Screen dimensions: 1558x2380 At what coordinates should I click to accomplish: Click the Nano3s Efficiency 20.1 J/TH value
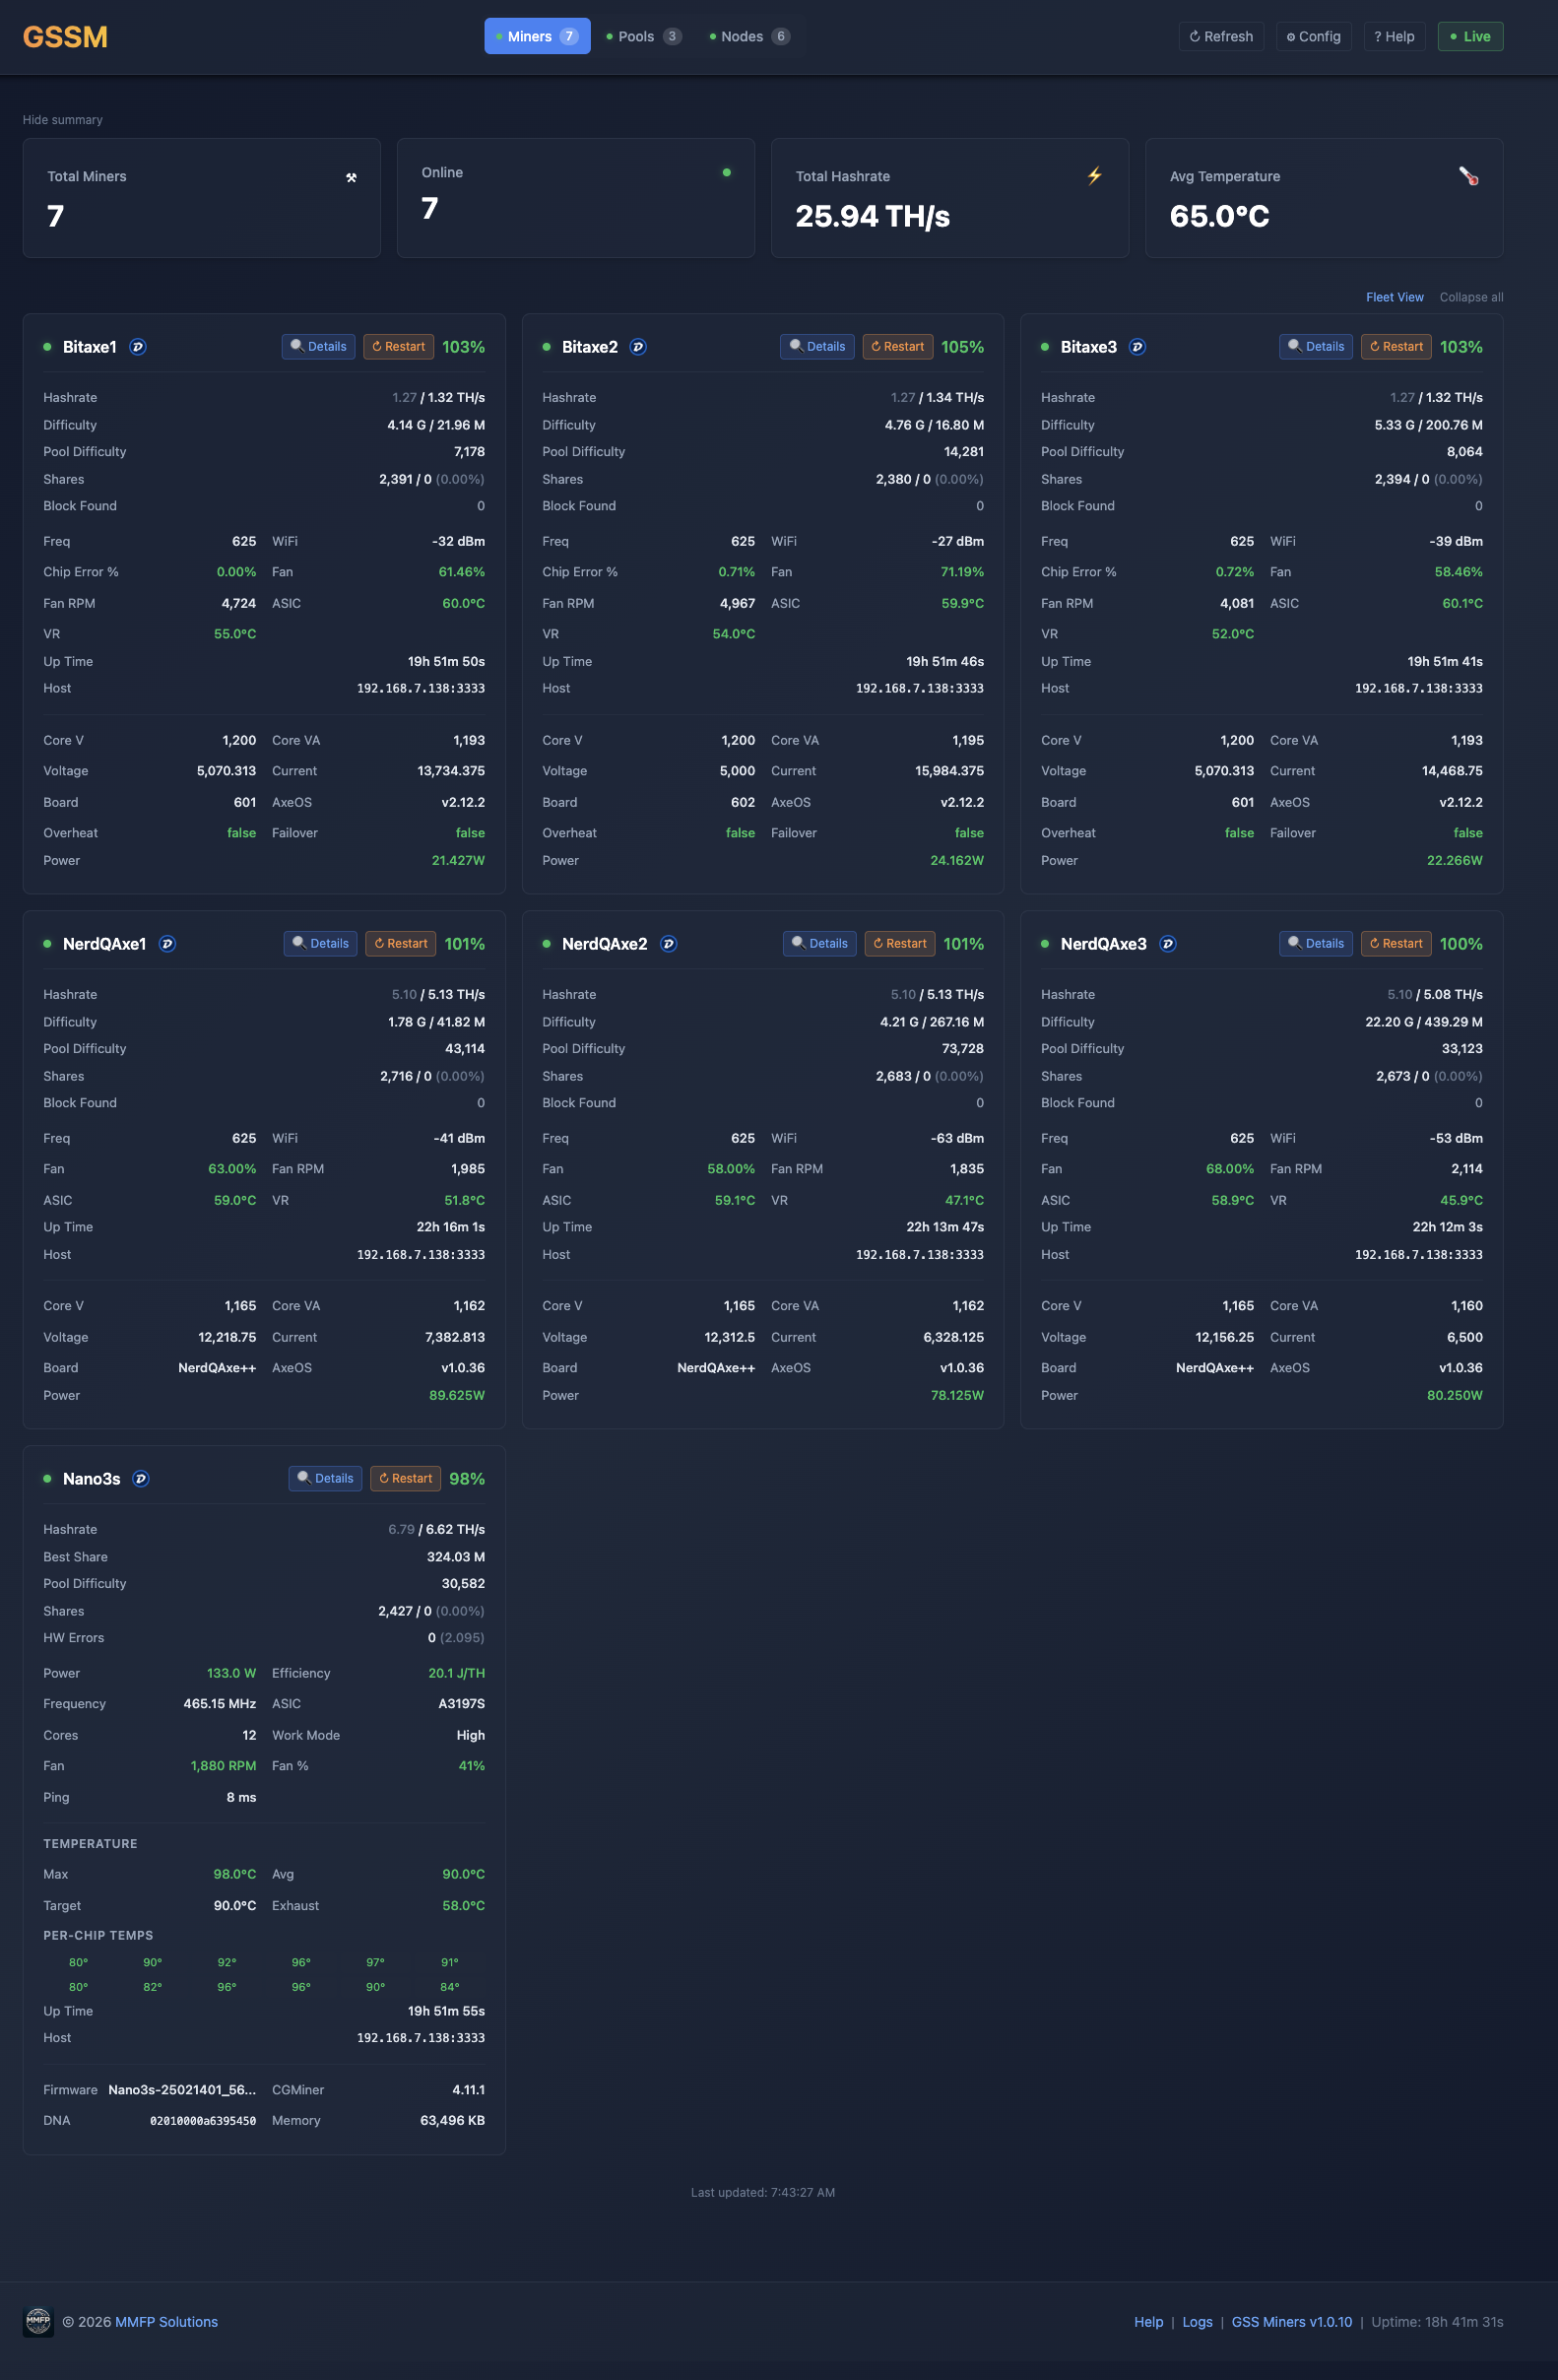pyautogui.click(x=456, y=1673)
